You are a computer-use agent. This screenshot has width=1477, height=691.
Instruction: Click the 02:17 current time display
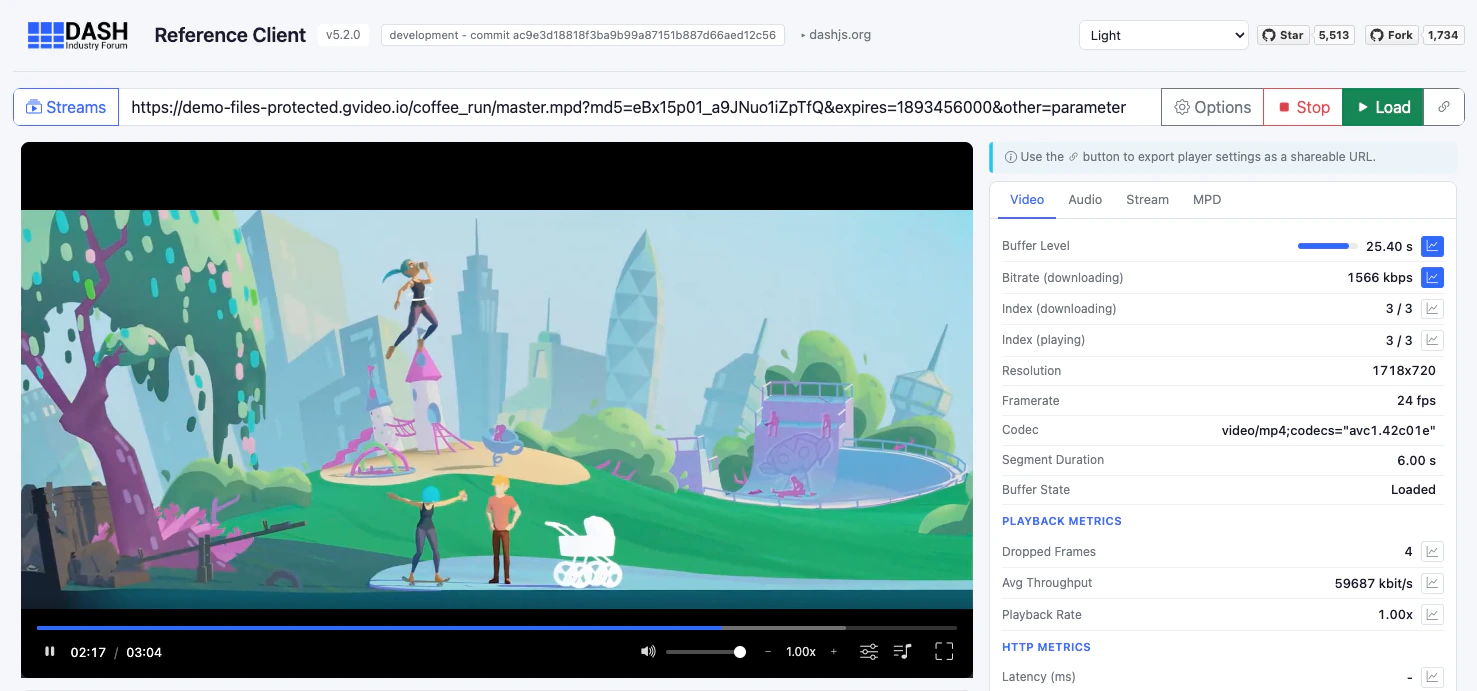[x=88, y=652]
